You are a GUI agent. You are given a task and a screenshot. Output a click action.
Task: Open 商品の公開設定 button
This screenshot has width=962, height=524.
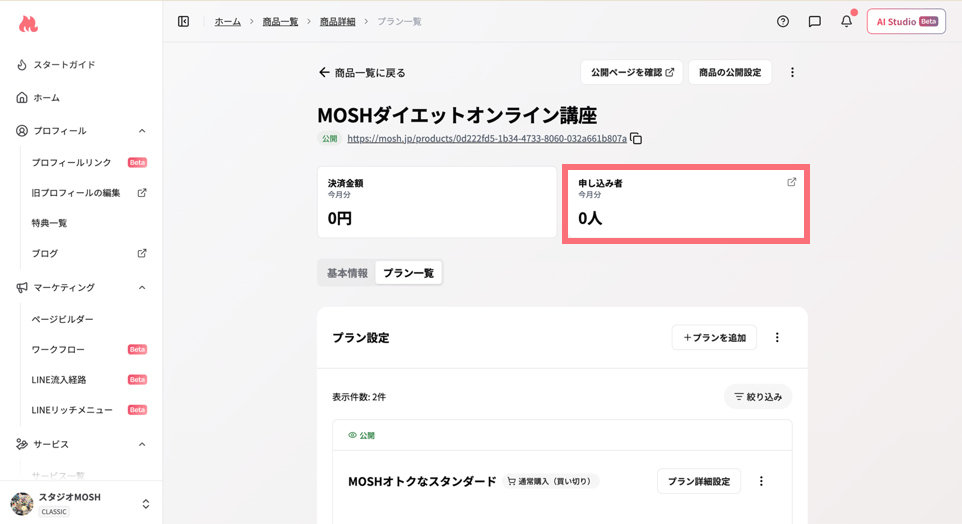[x=730, y=72]
